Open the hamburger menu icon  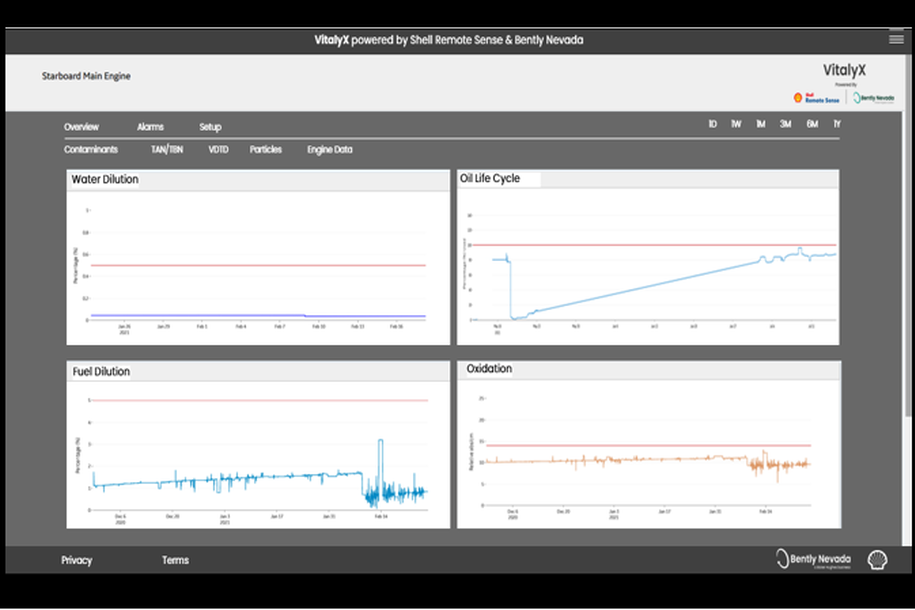click(896, 39)
